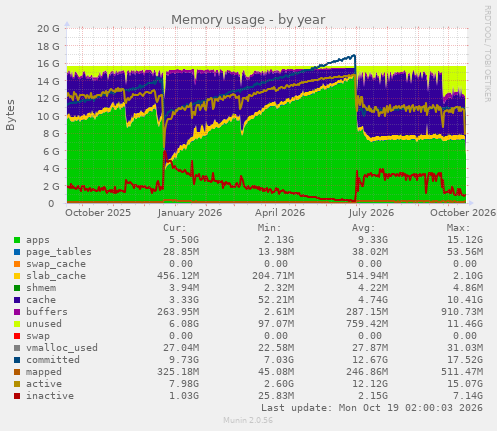
Task: Click the 'Avg:' column header
Action: (364, 228)
